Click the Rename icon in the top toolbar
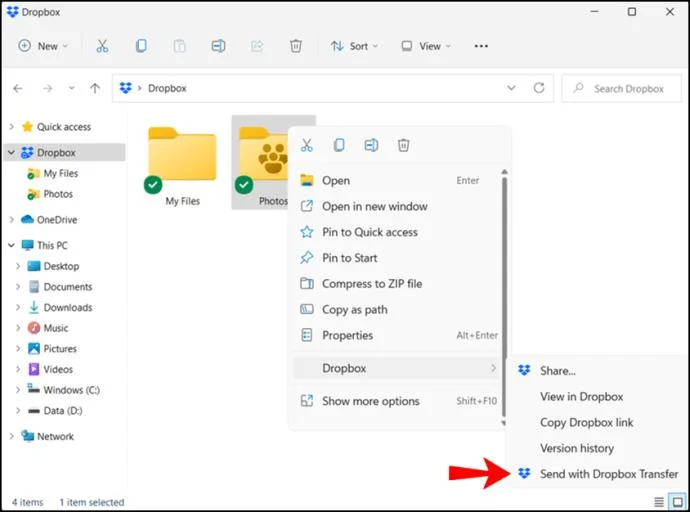690x512 pixels. (218, 46)
